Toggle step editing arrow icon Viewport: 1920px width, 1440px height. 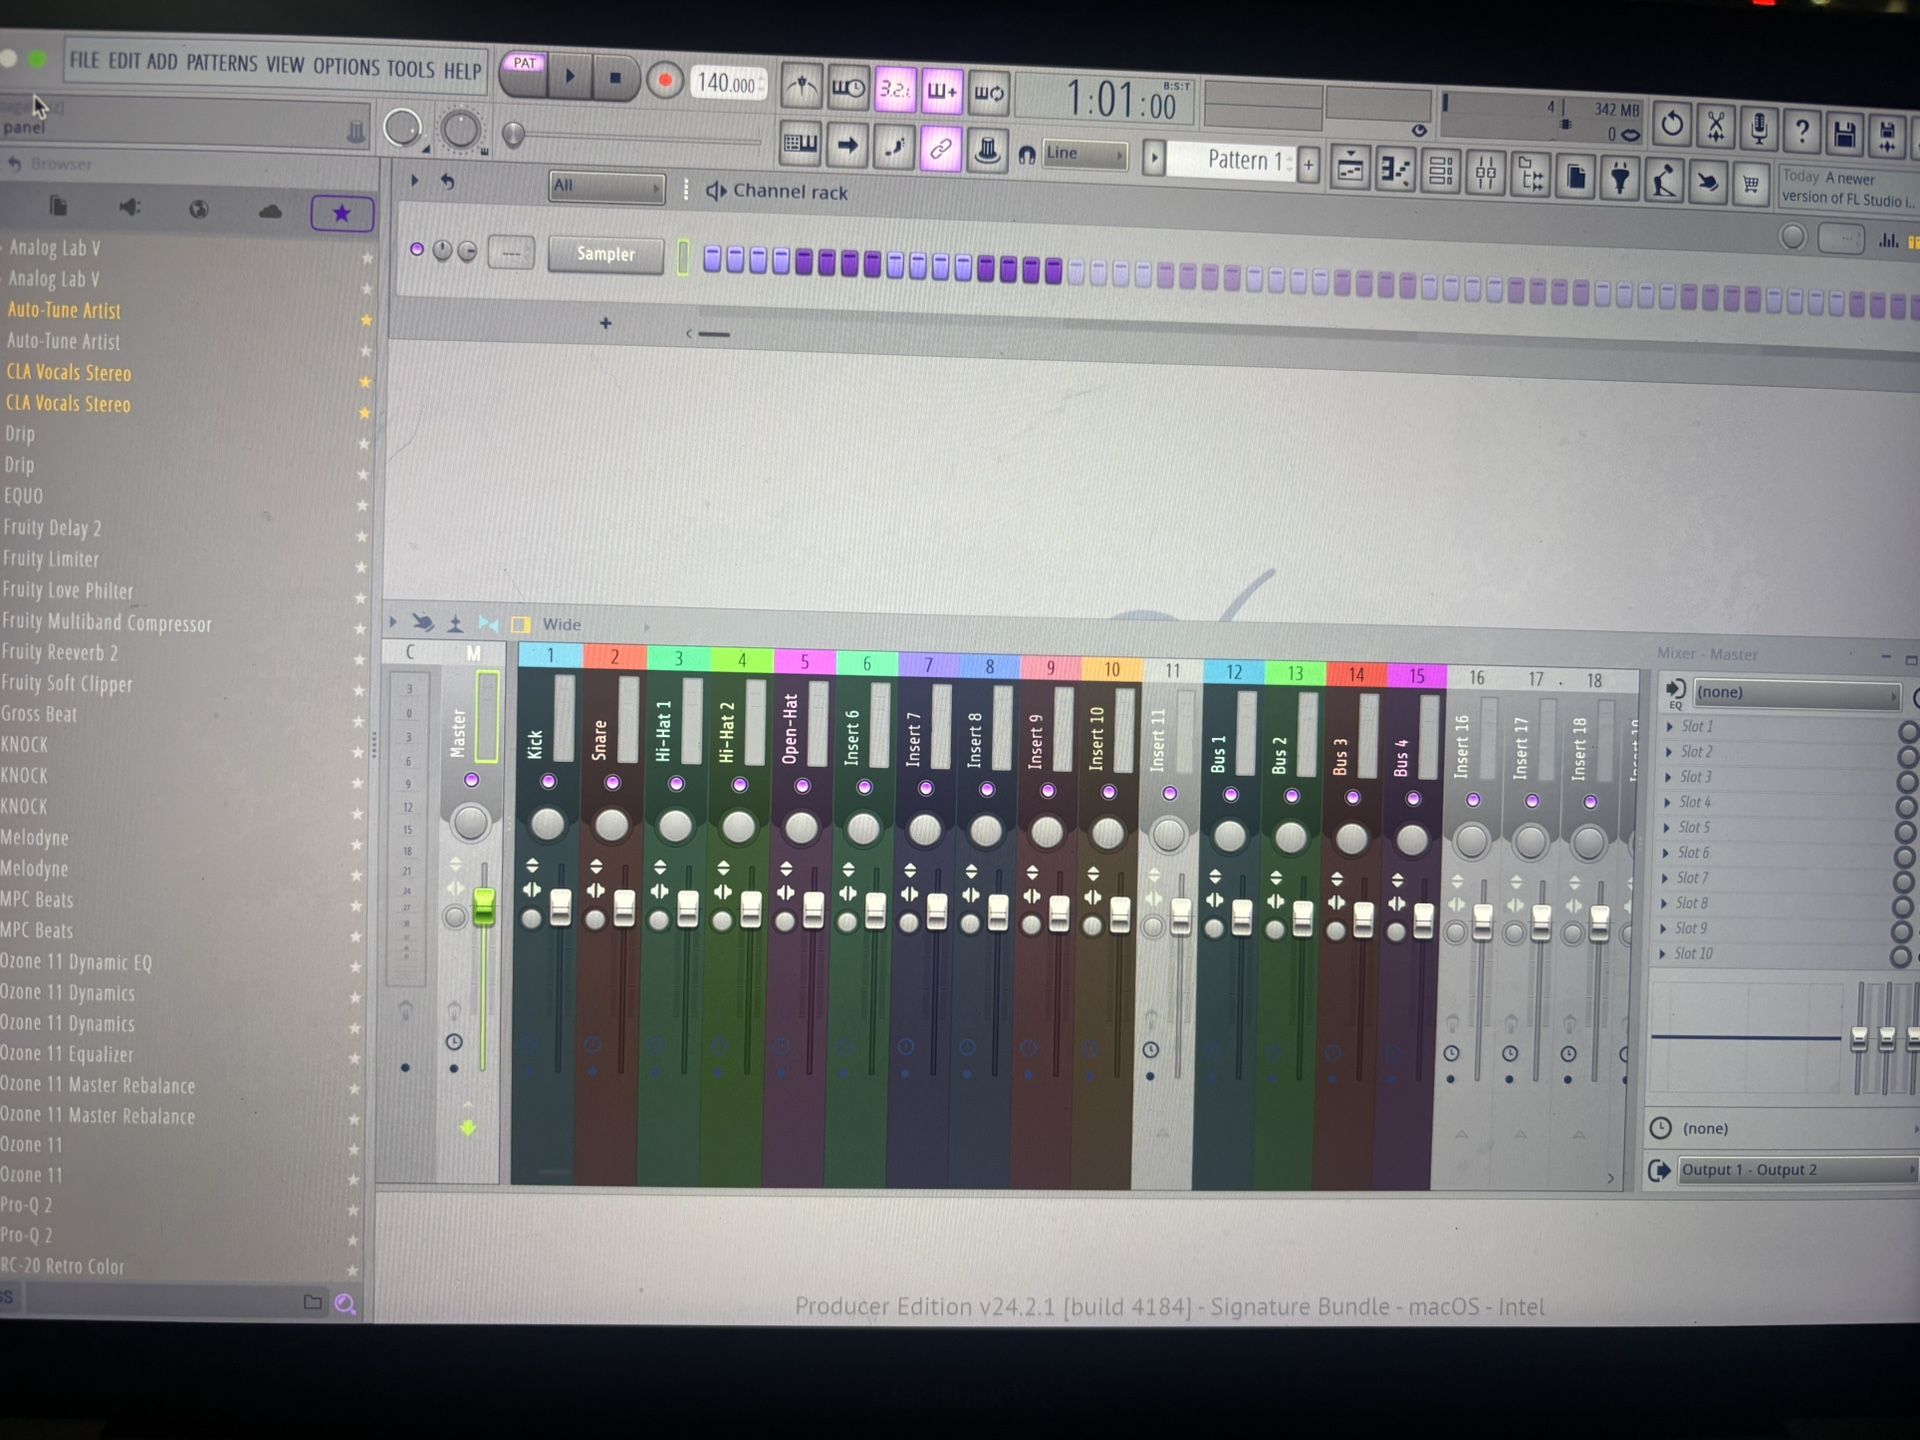(x=847, y=146)
